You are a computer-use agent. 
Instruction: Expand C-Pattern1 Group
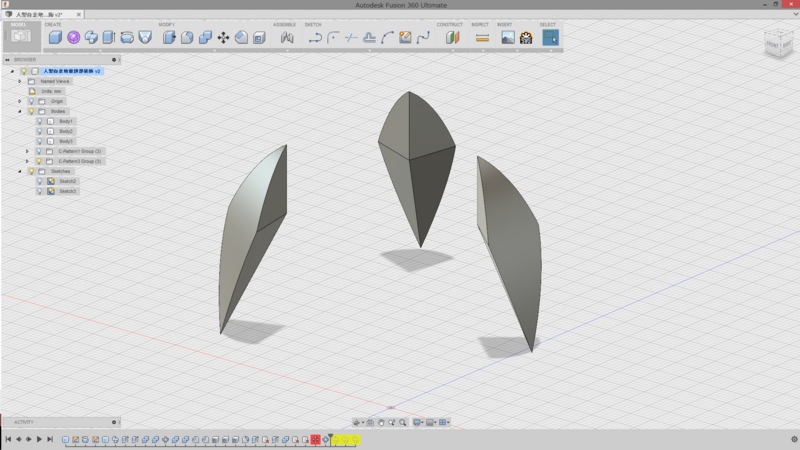point(28,152)
